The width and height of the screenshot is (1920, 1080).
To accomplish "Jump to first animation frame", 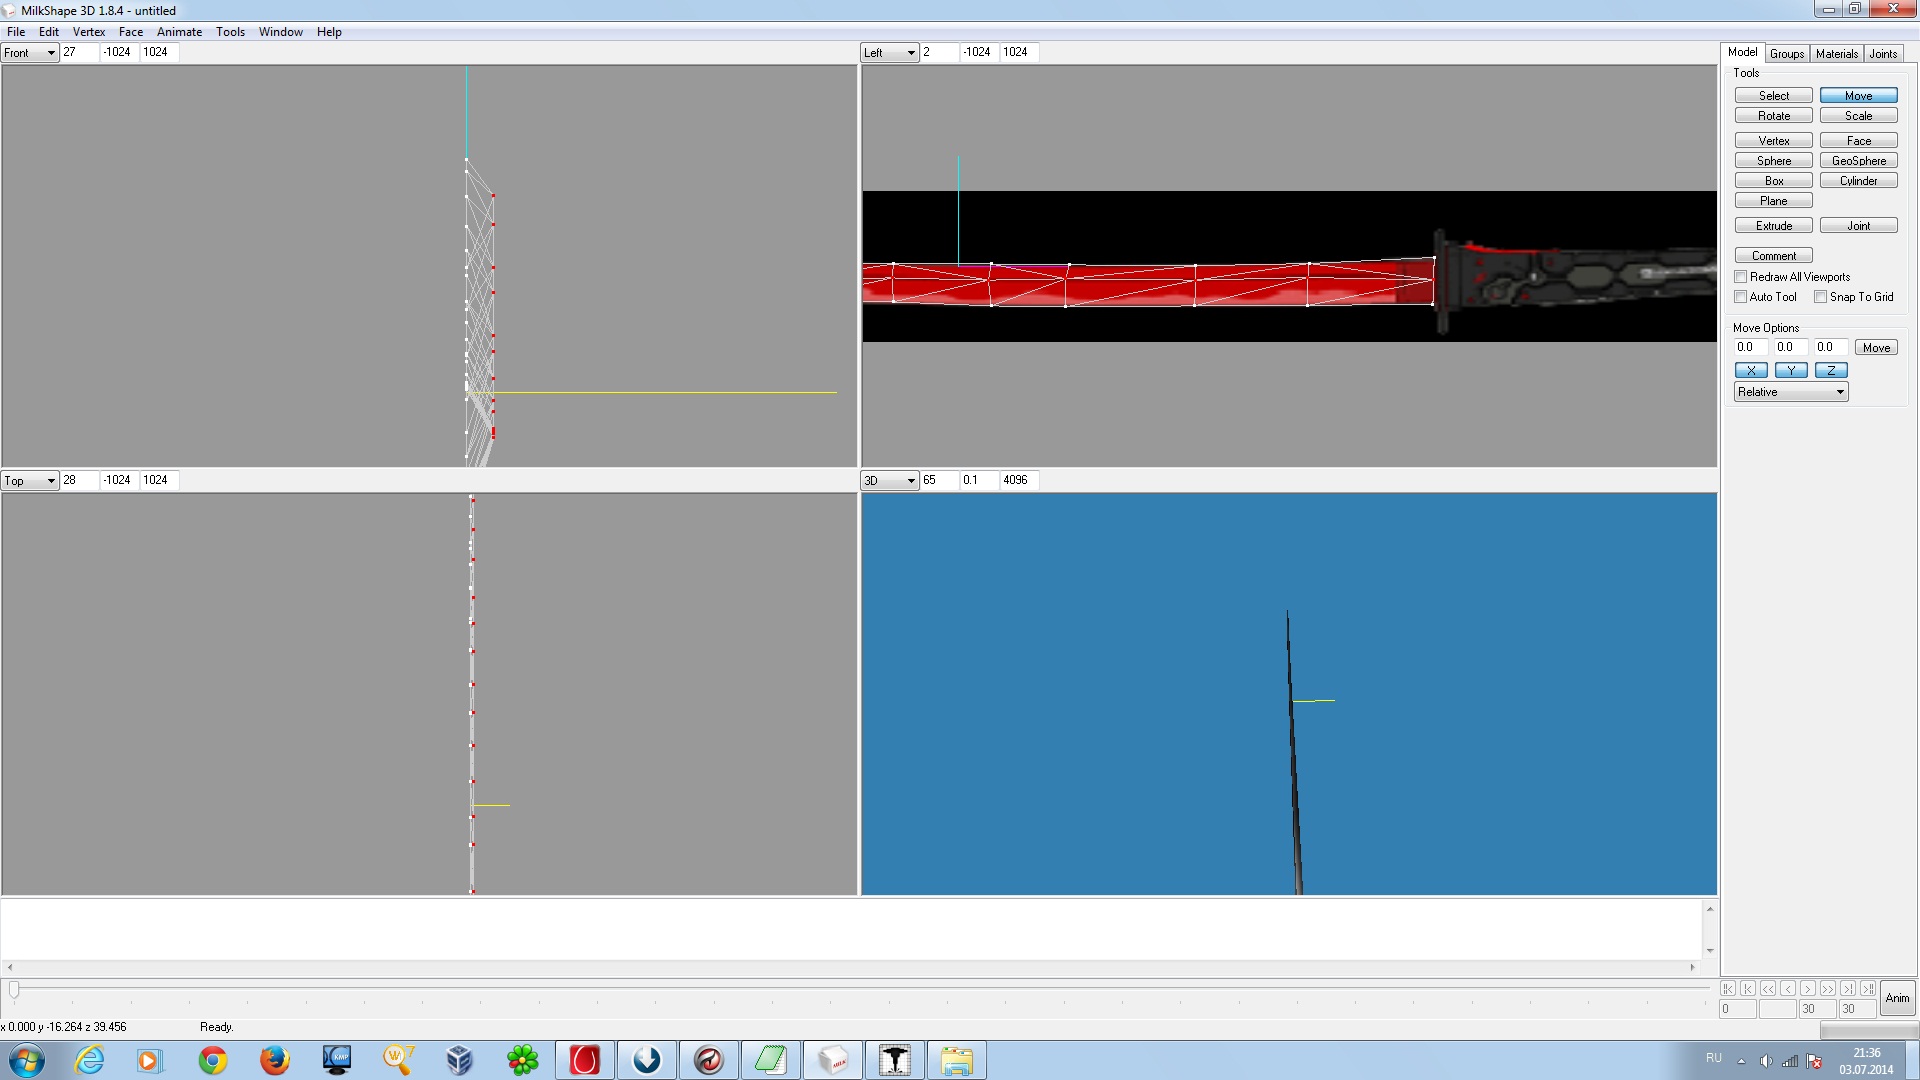I will (1728, 989).
